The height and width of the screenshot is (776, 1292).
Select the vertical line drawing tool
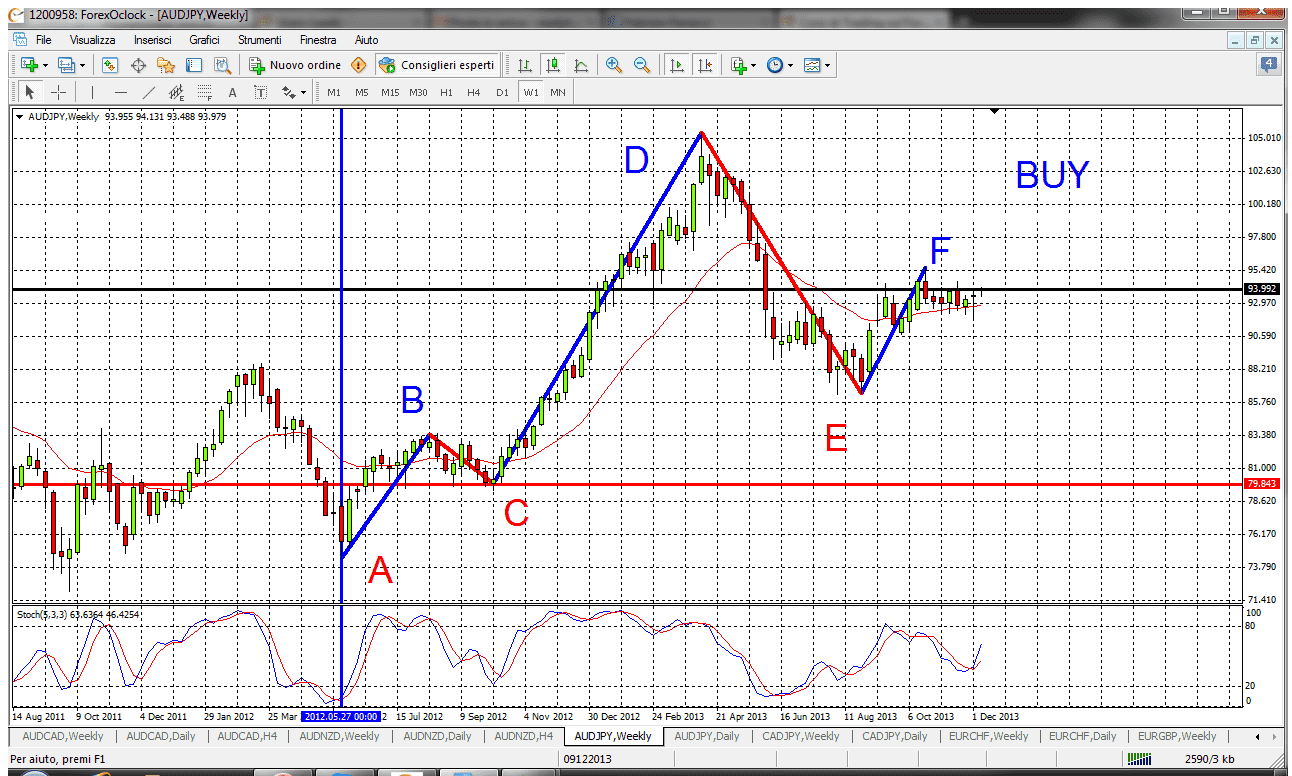coord(93,91)
